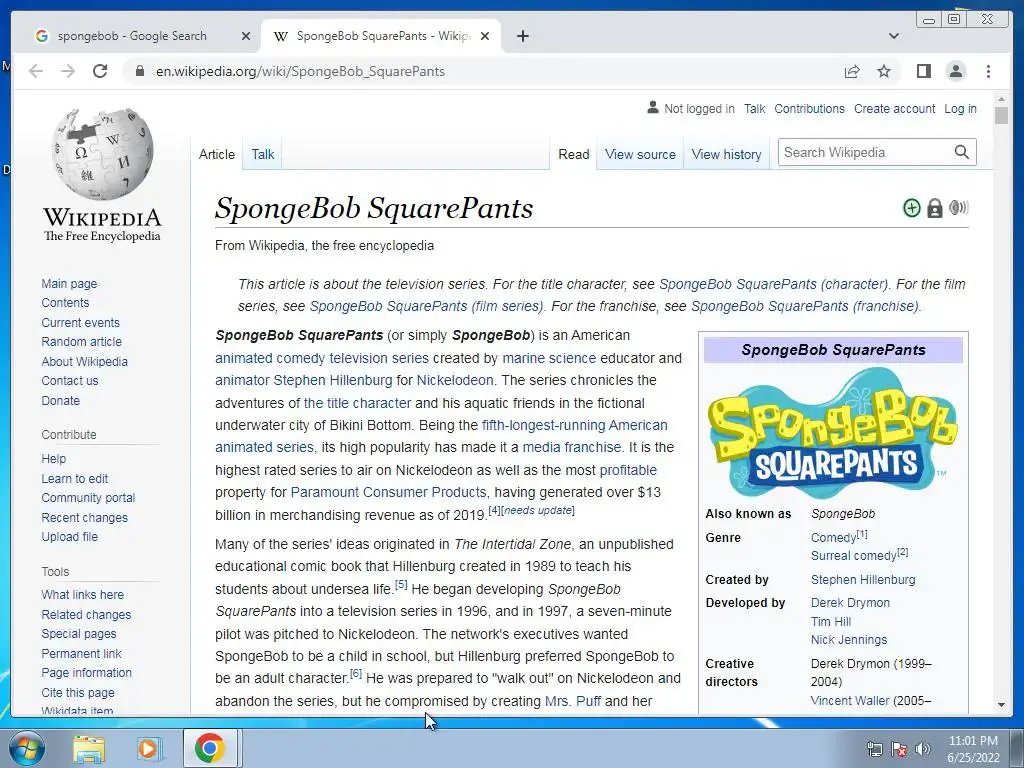This screenshot has width=1024, height=768.
Task: Close the spongebob Google Search tab
Action: pos(246,36)
